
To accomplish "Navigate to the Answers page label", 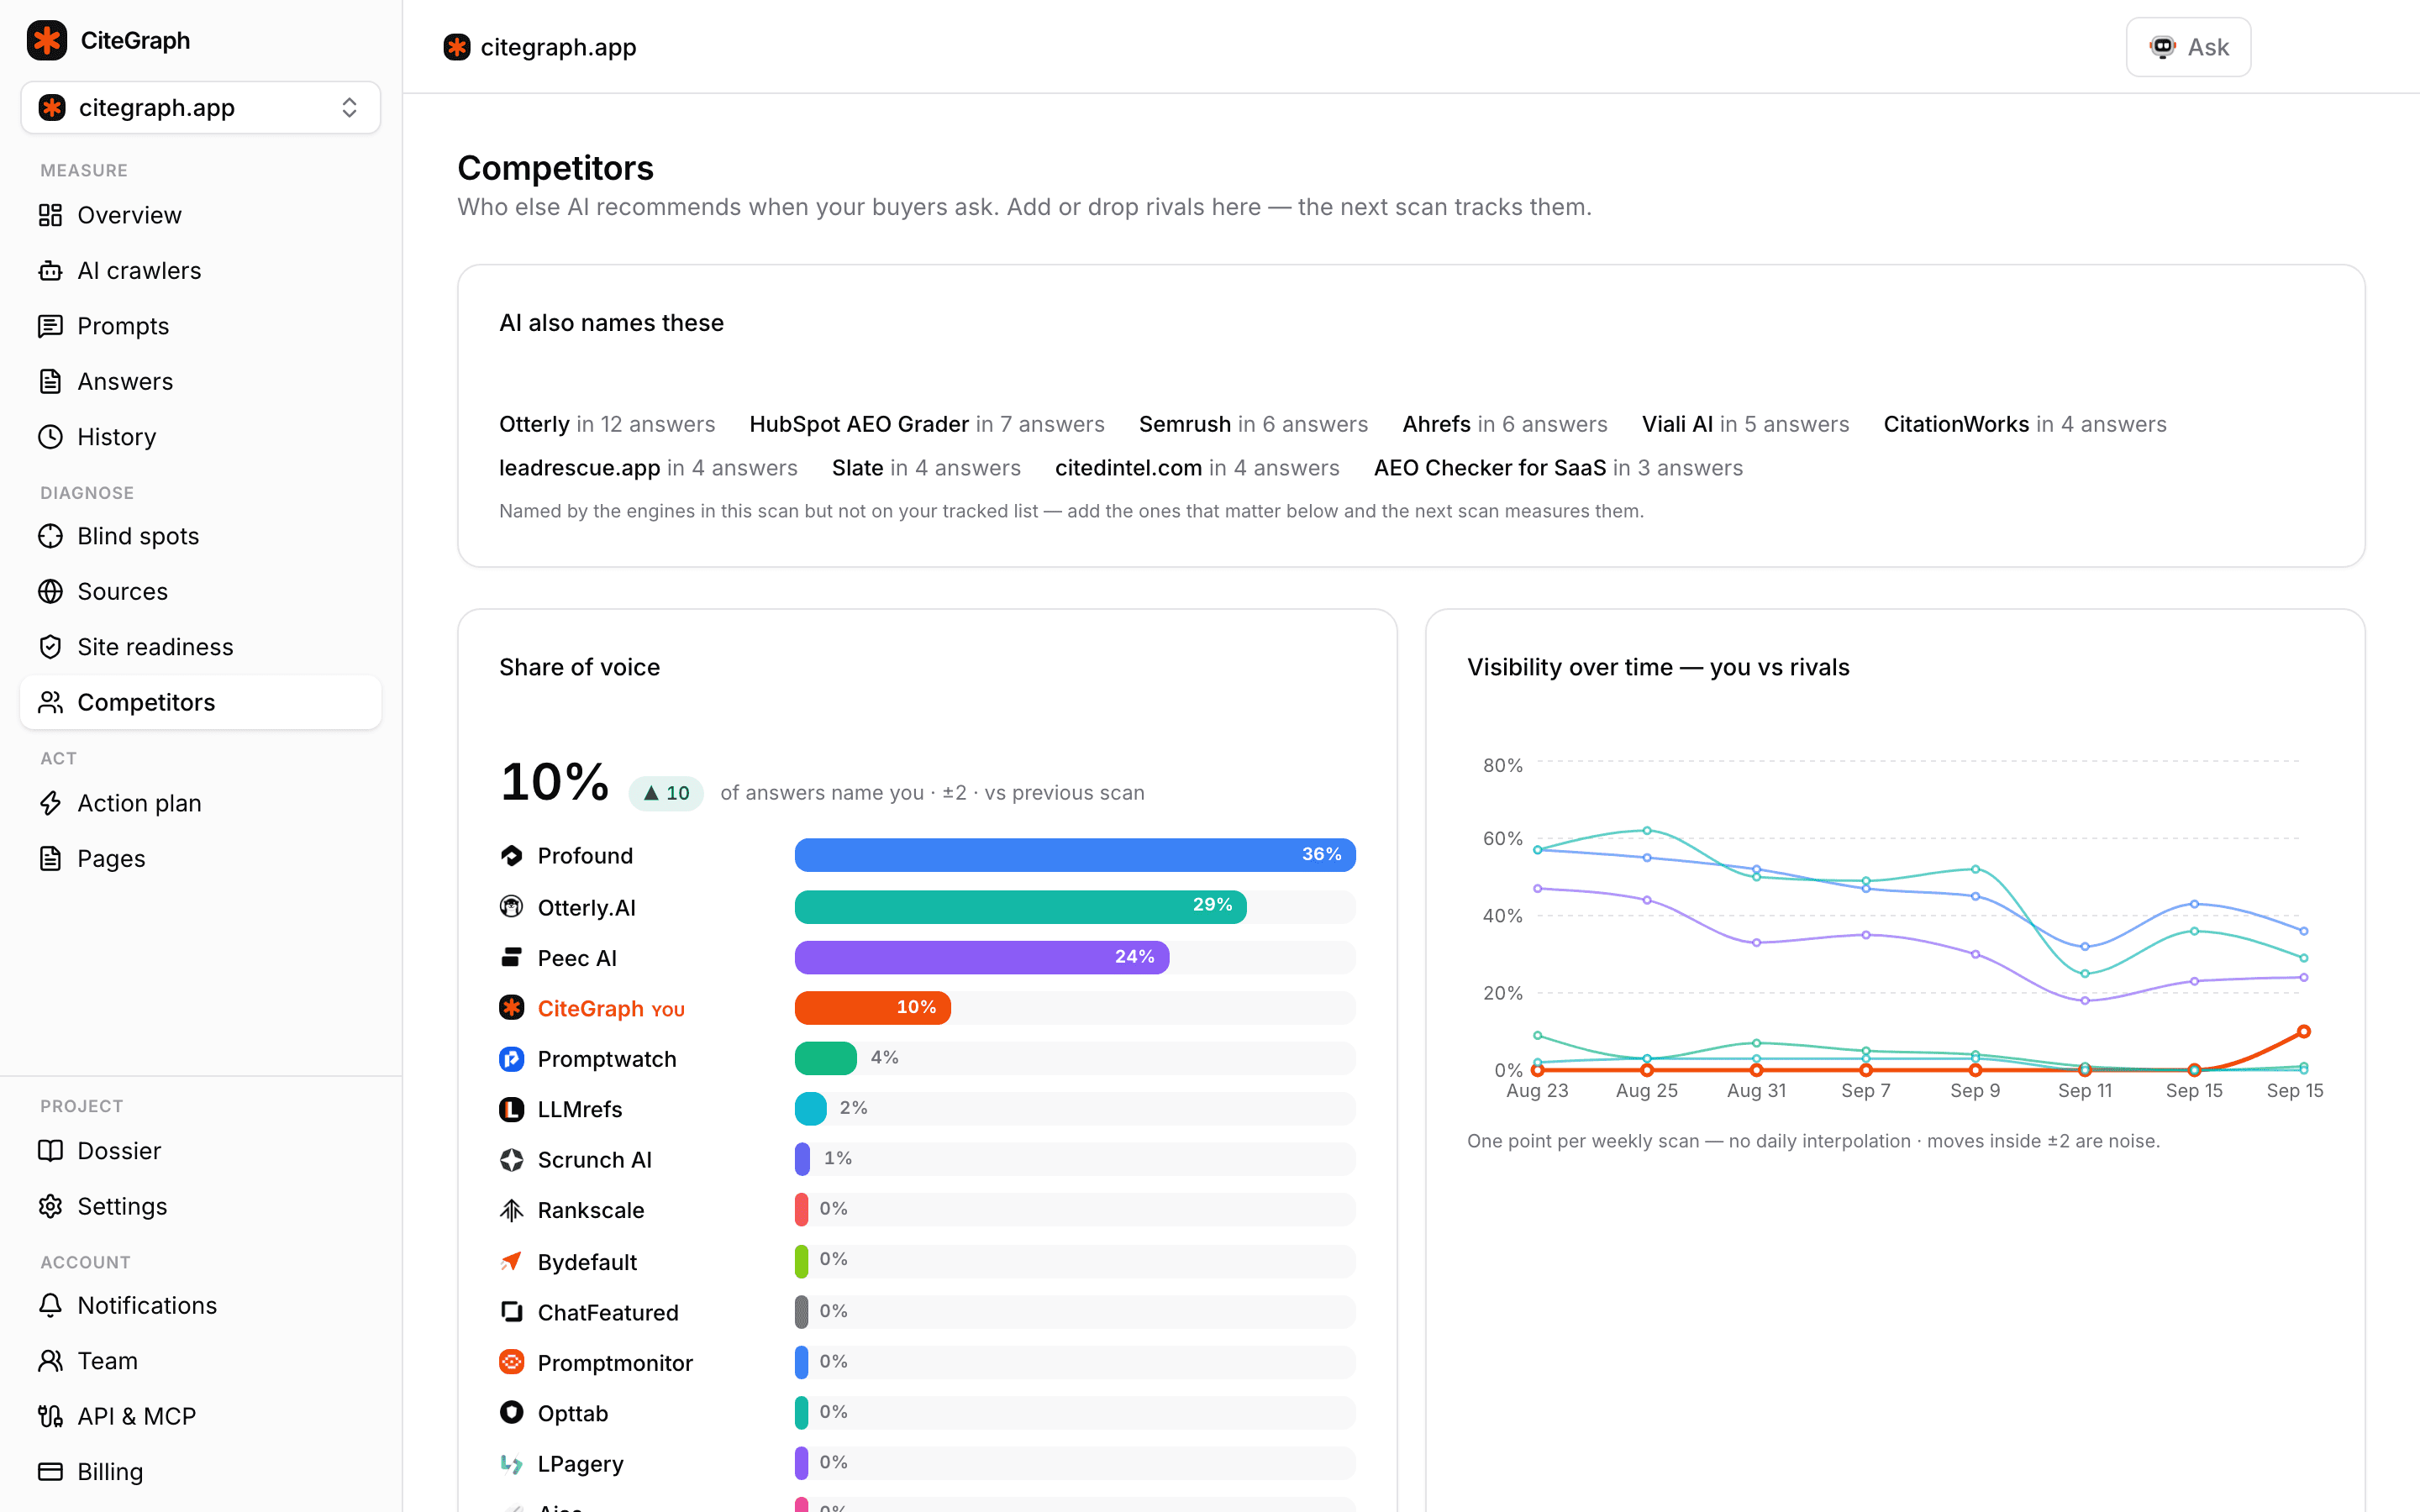I will (125, 381).
